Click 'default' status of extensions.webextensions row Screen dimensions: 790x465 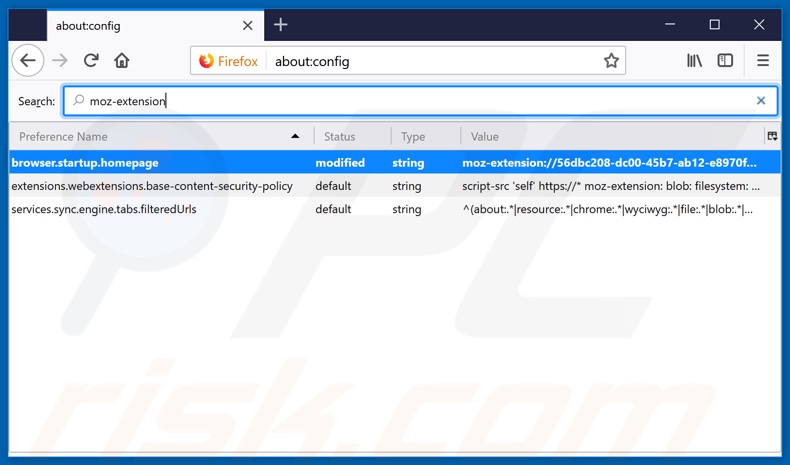click(x=333, y=186)
